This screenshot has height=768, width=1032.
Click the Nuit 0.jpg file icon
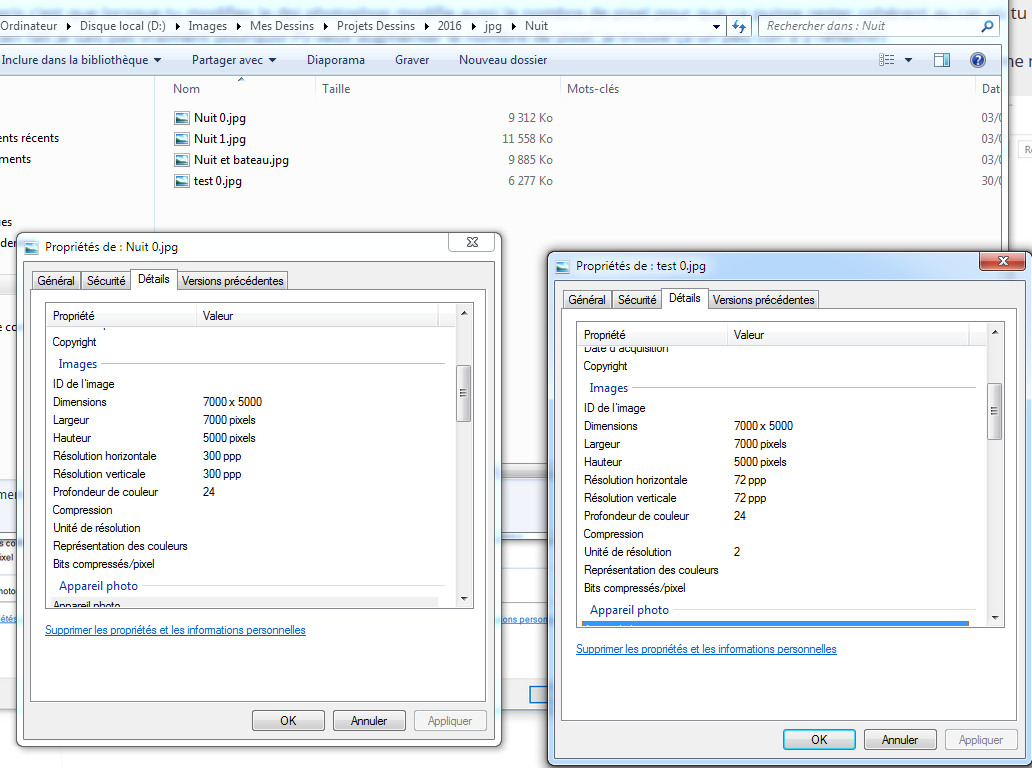181,118
